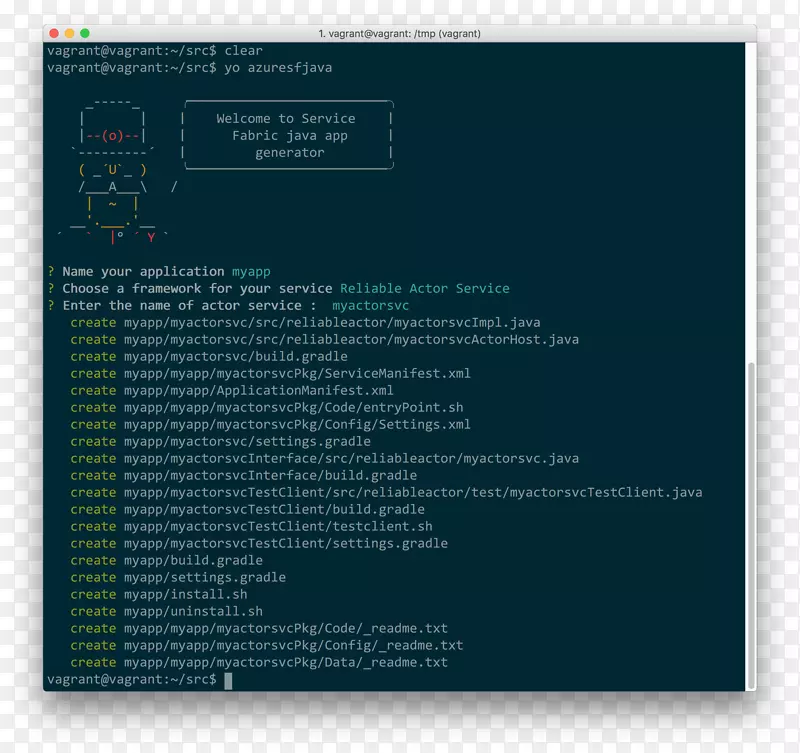Click the Reliable Actor Service framework answer
The height and width of the screenshot is (753, 800).
[x=424, y=288]
